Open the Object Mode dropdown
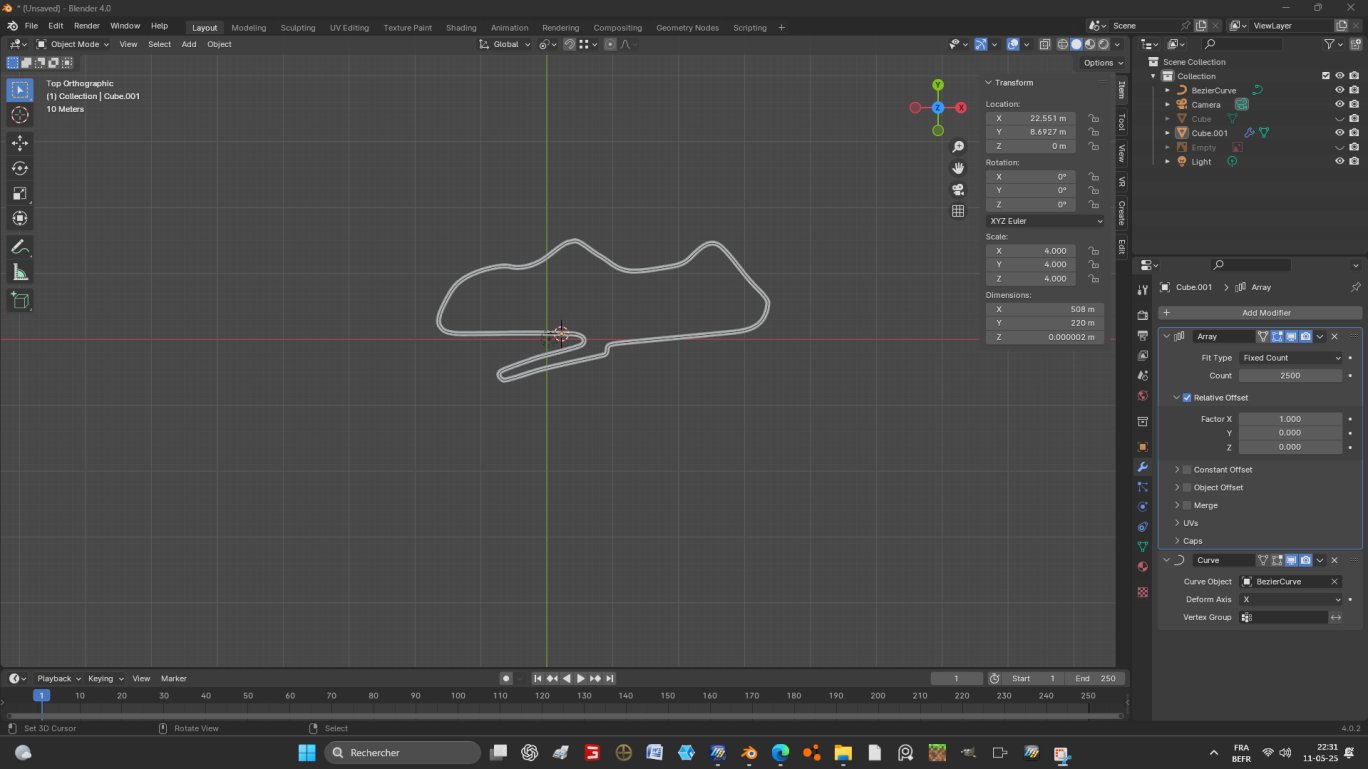The width and height of the screenshot is (1368, 769). pyautogui.click(x=75, y=44)
